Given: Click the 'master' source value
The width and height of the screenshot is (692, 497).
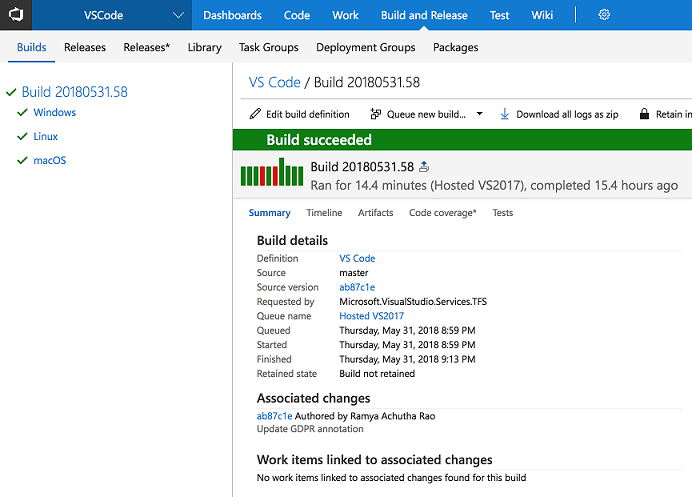Looking at the screenshot, I should [354, 273].
